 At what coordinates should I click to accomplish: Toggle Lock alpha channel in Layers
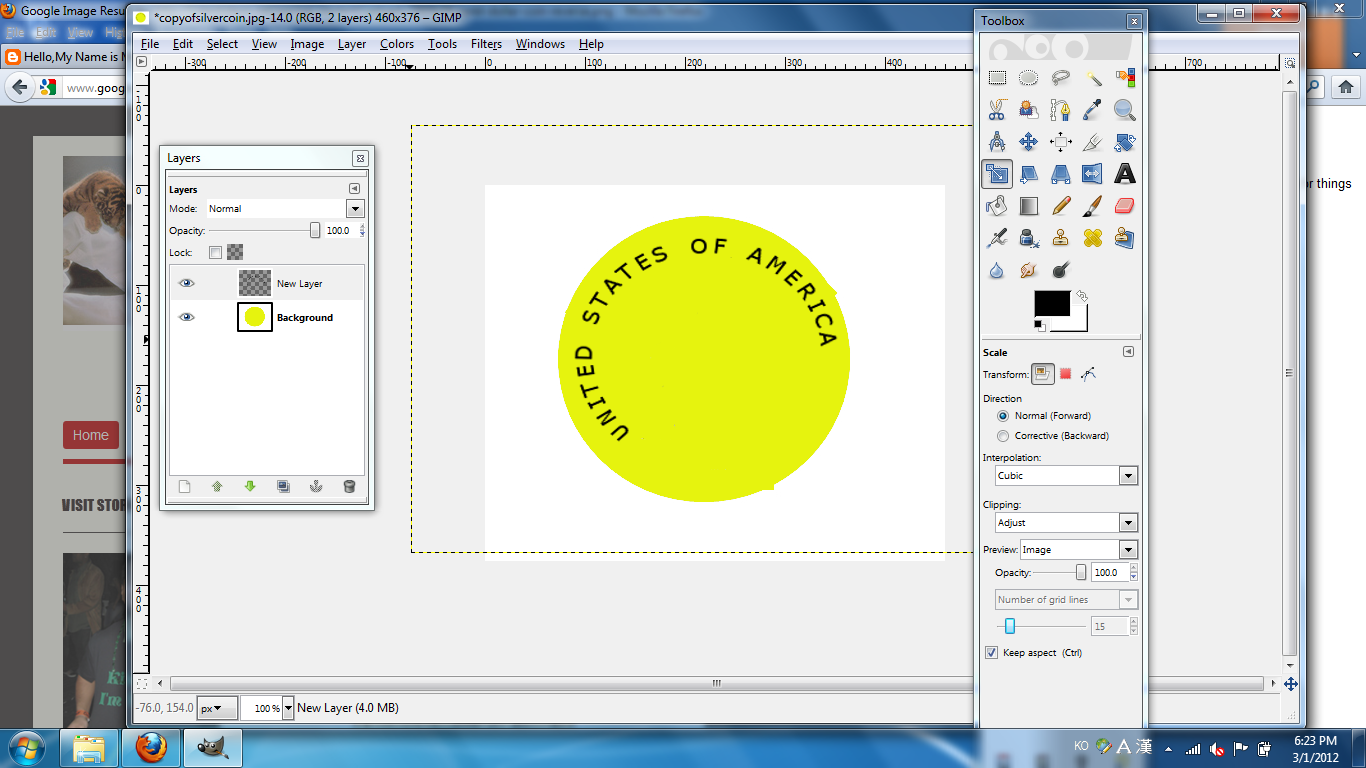tap(235, 253)
